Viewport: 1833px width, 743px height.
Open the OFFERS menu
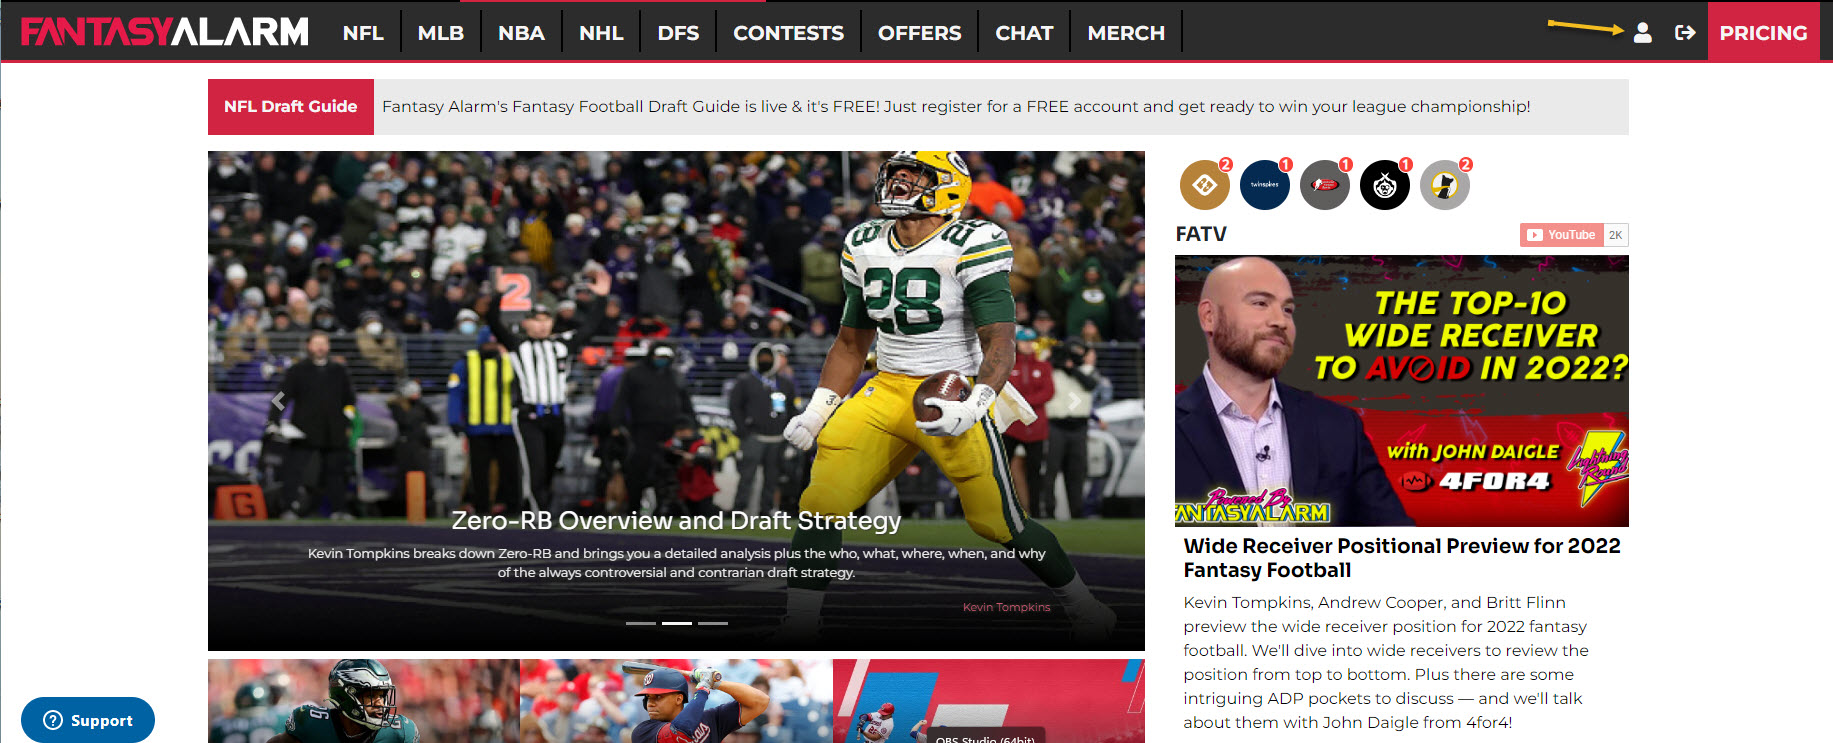click(x=920, y=33)
